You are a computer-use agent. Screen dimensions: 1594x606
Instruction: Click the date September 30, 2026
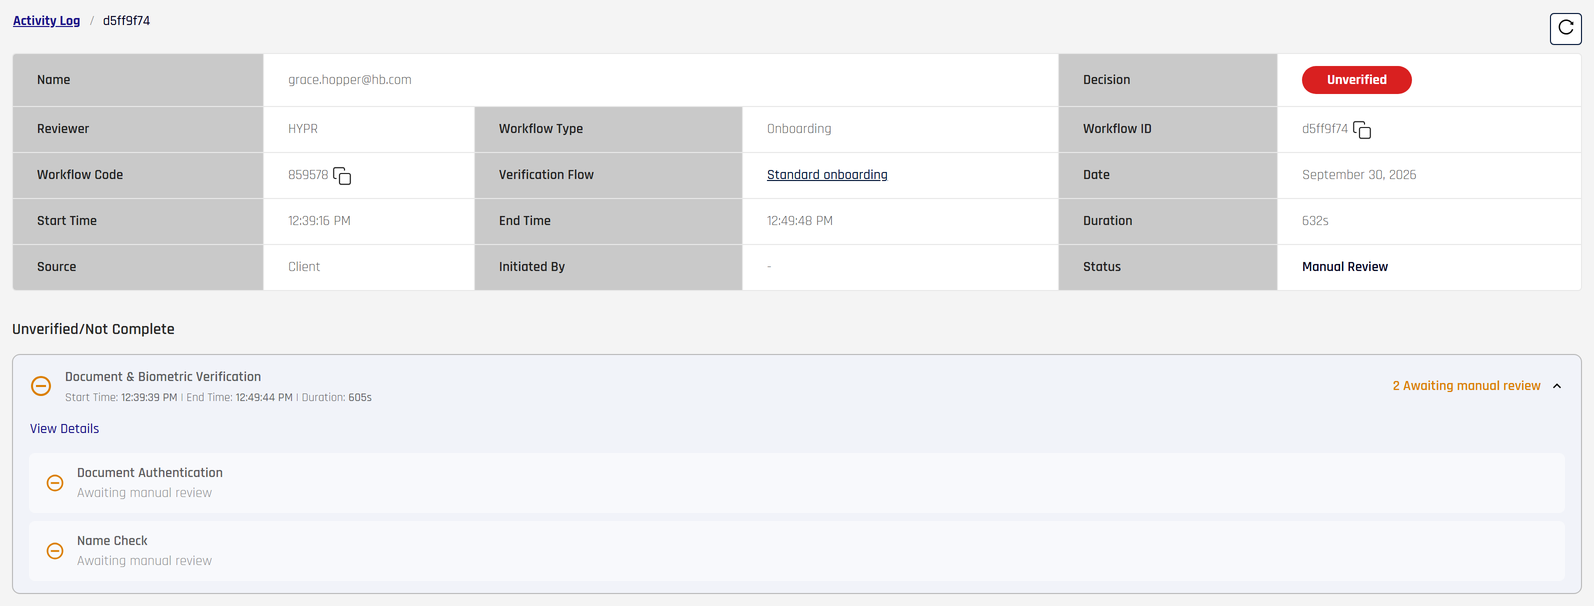pyautogui.click(x=1358, y=175)
